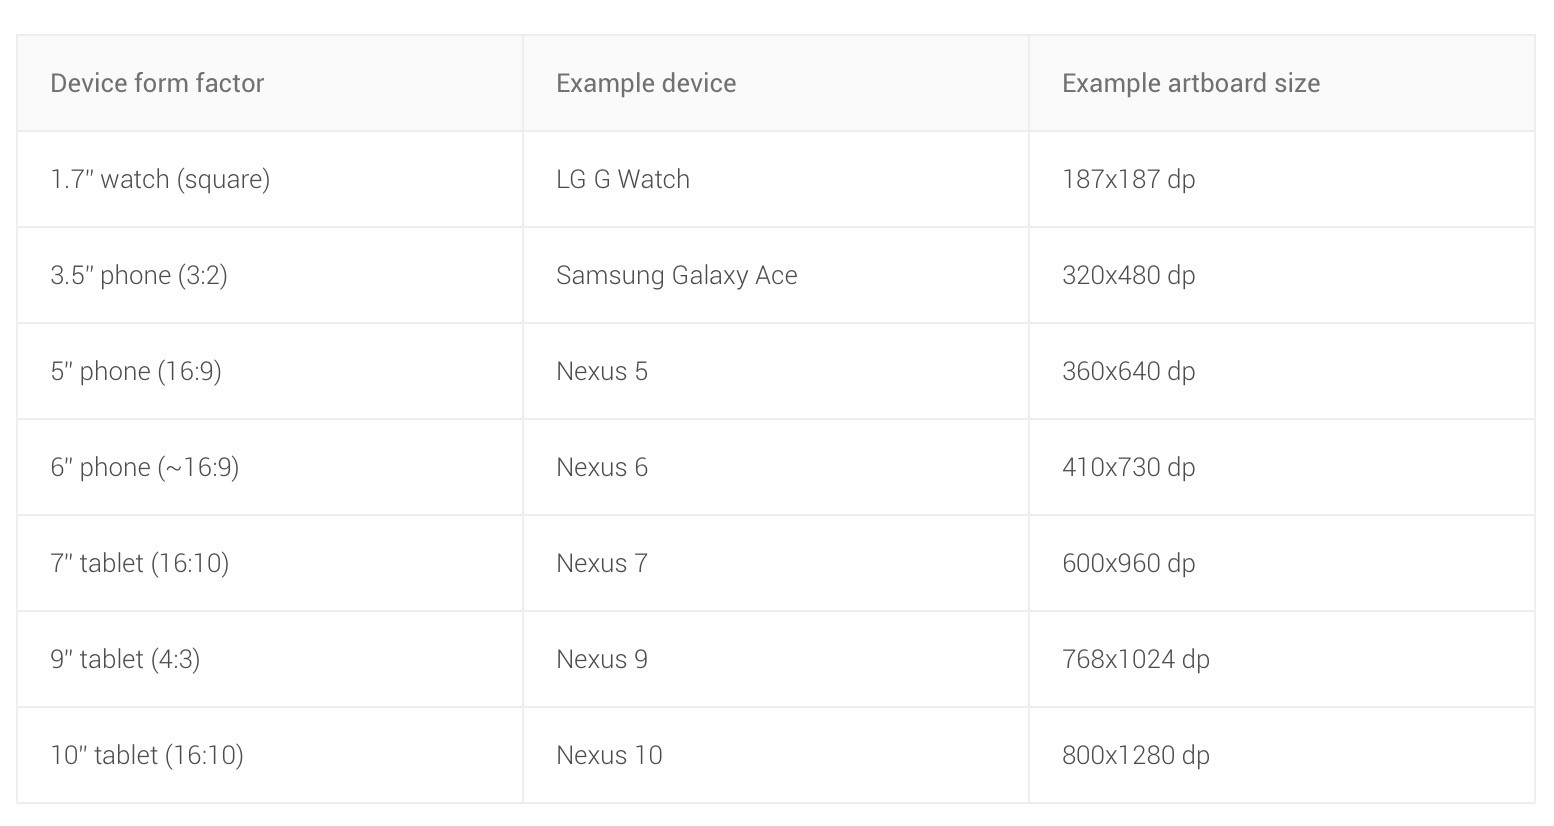
Task: Click the 410x730 dp value
Action: 1129,467
